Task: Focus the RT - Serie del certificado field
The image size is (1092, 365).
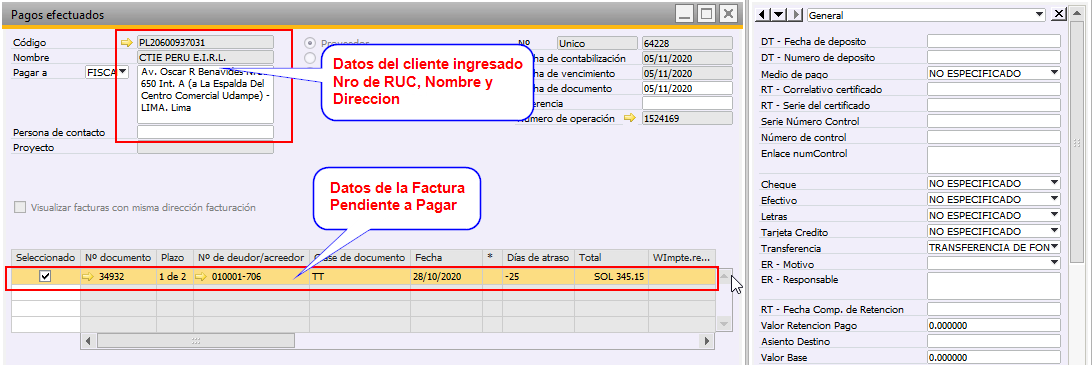Action: point(994,105)
